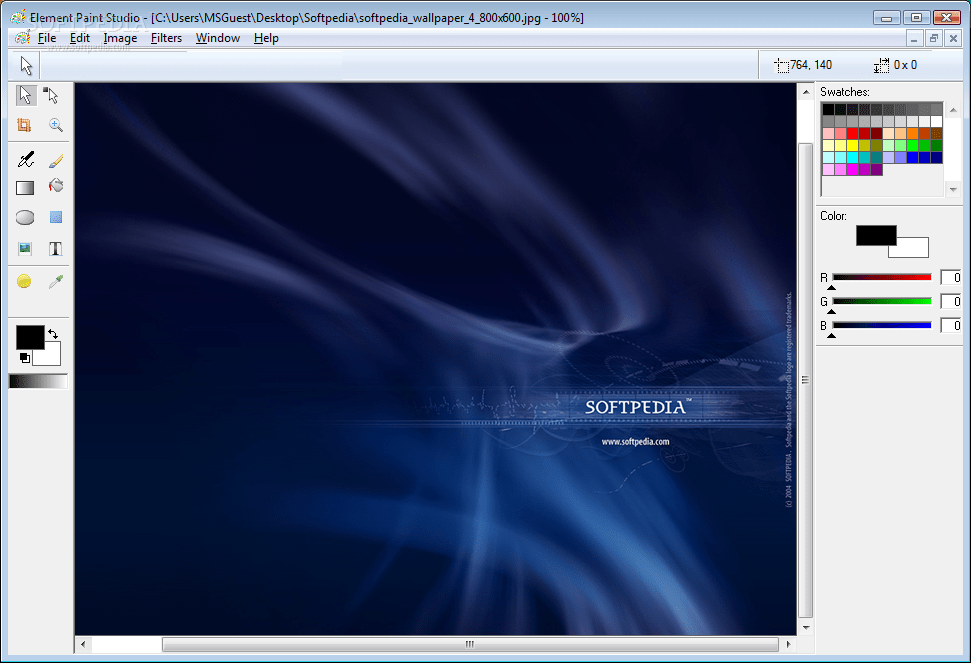The width and height of the screenshot is (971, 663).
Task: Click the G value input field
Action: coord(951,301)
